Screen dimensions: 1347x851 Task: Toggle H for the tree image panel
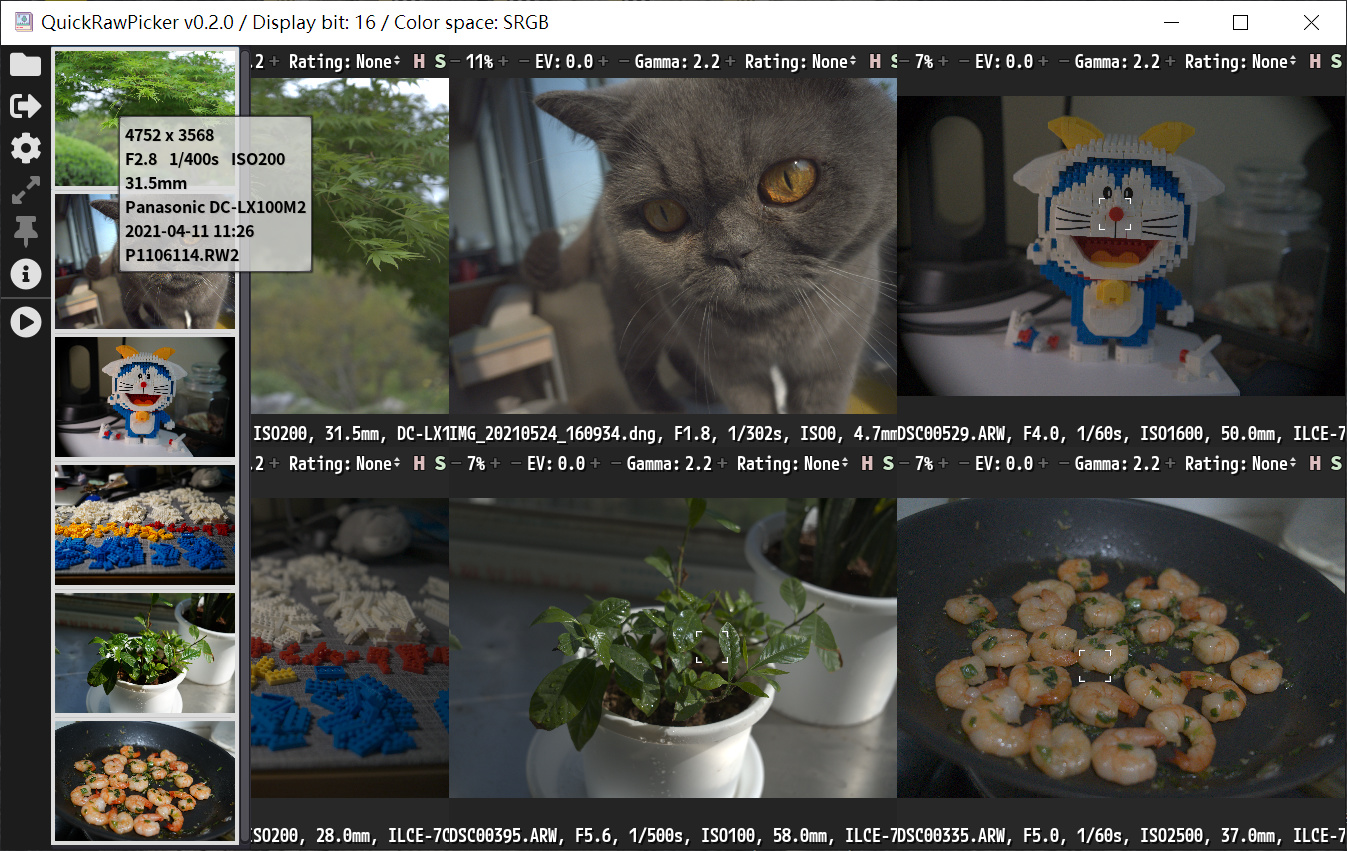[x=419, y=62]
